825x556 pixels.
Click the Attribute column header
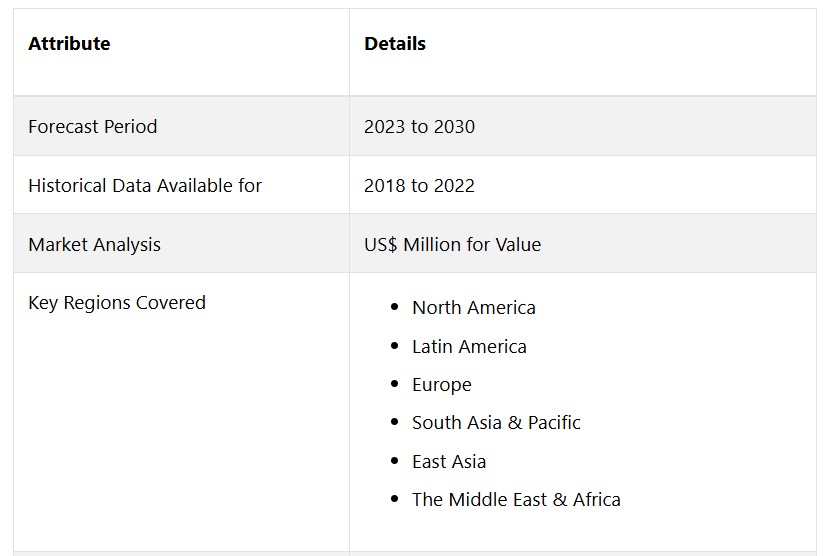click(69, 44)
